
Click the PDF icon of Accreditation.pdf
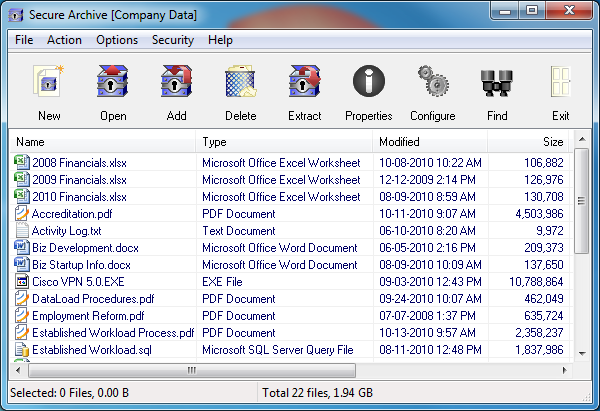coord(22,213)
